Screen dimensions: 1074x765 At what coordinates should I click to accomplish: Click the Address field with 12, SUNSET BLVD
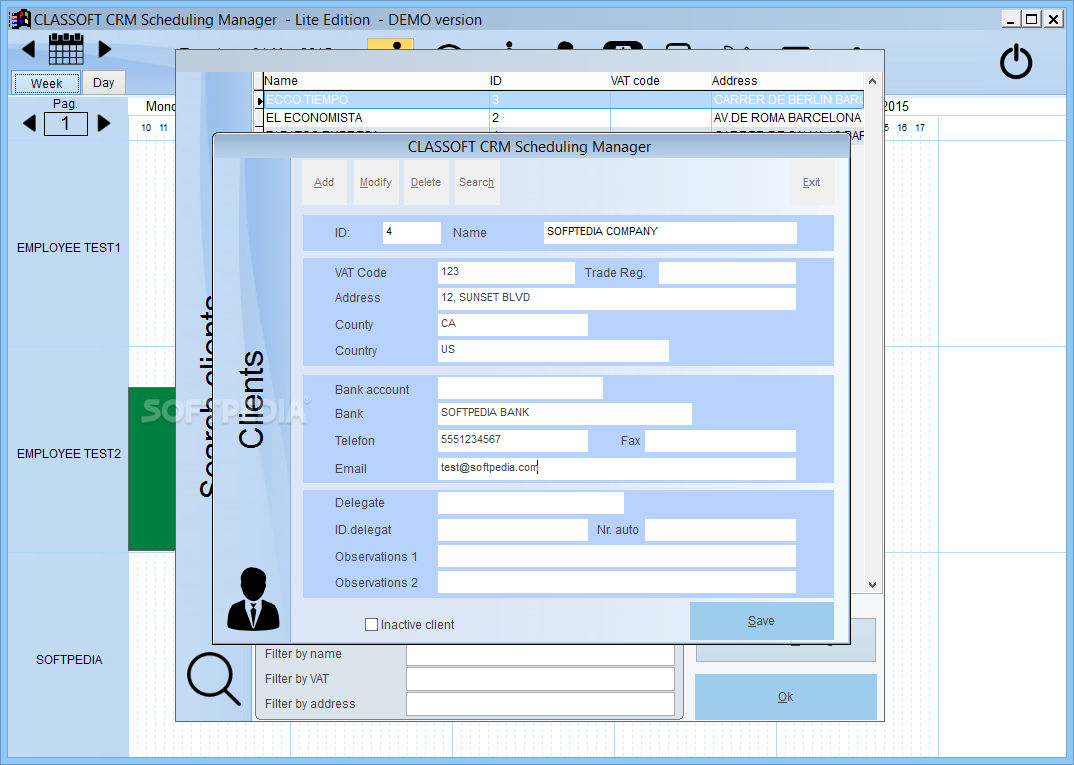point(616,299)
